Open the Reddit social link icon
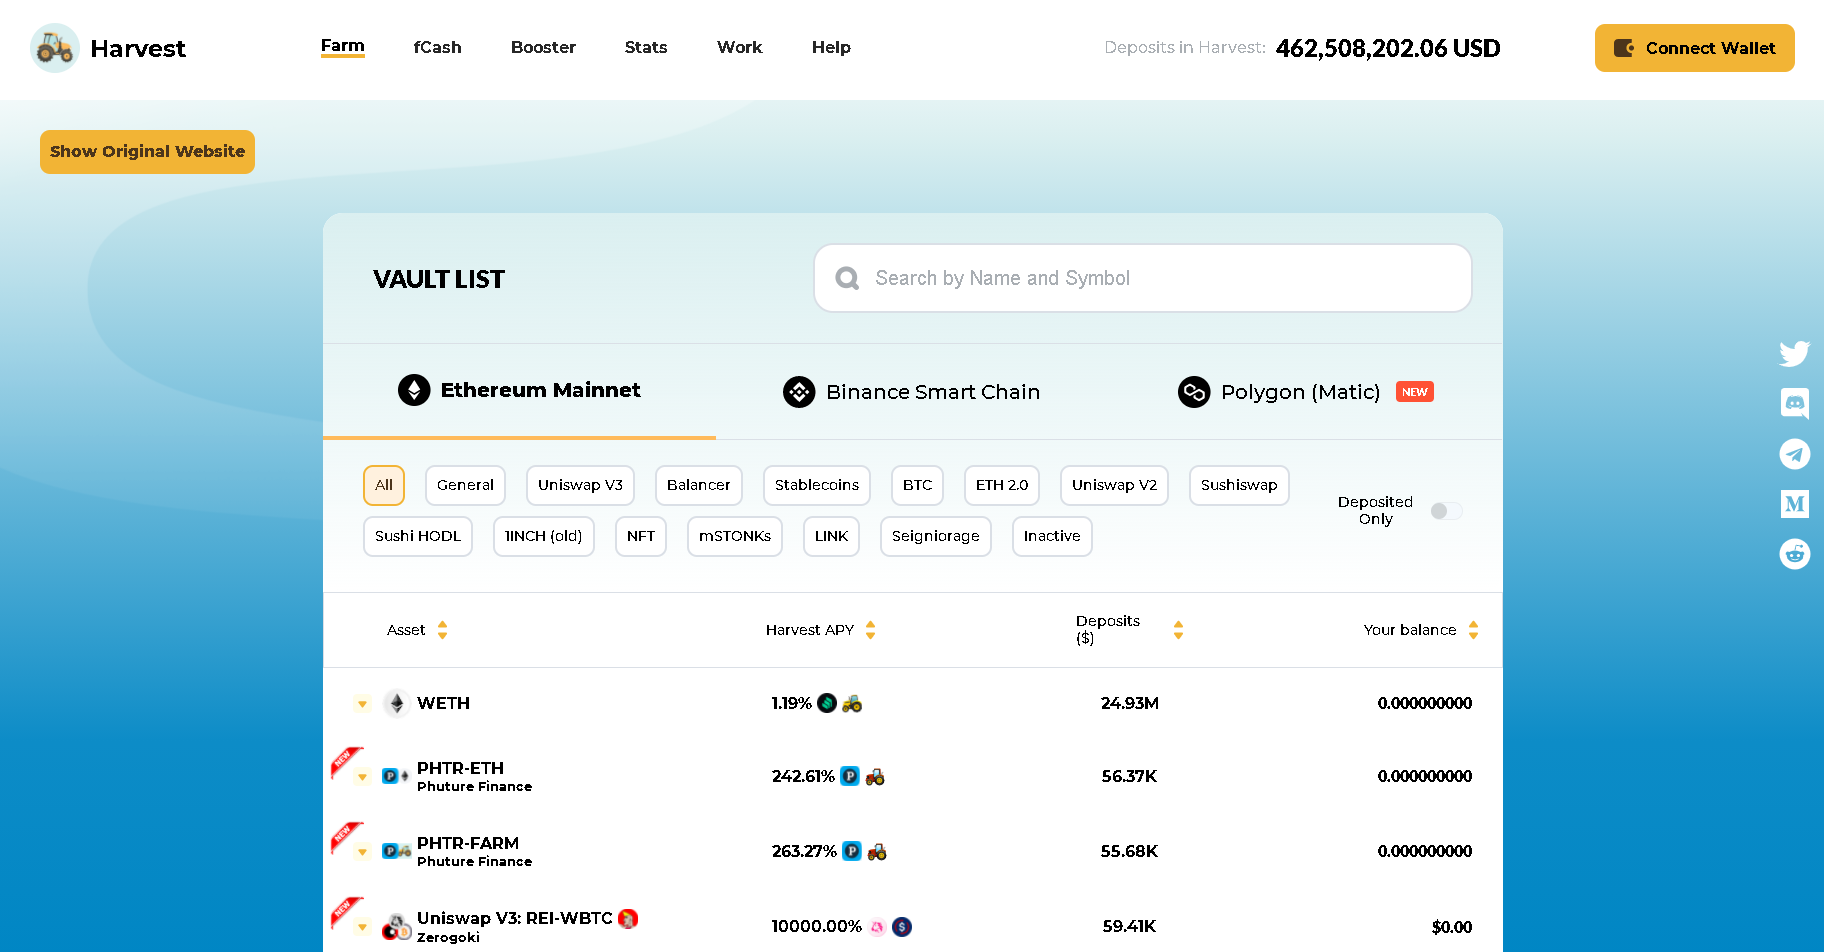Viewport: 1824px width, 952px height. pos(1795,554)
